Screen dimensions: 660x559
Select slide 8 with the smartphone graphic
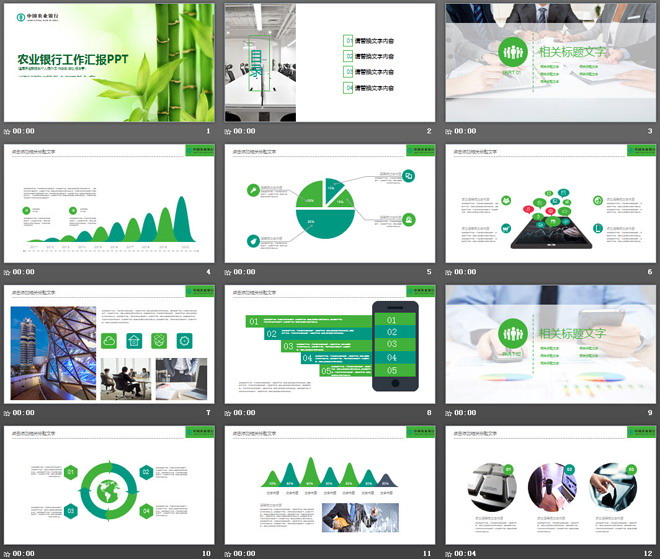pos(329,344)
